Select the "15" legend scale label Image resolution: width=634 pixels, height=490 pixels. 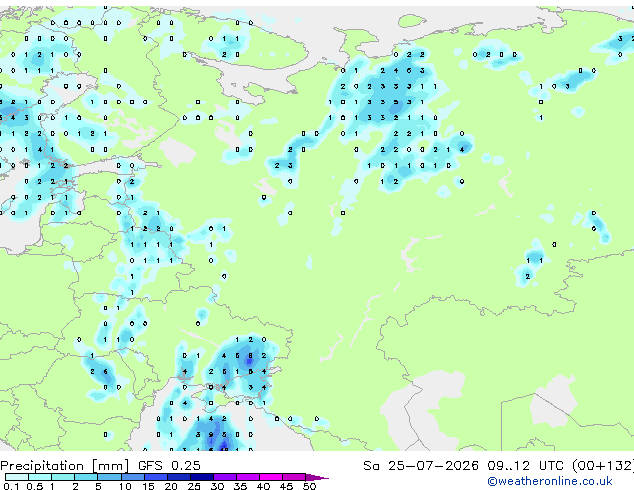[148, 486]
